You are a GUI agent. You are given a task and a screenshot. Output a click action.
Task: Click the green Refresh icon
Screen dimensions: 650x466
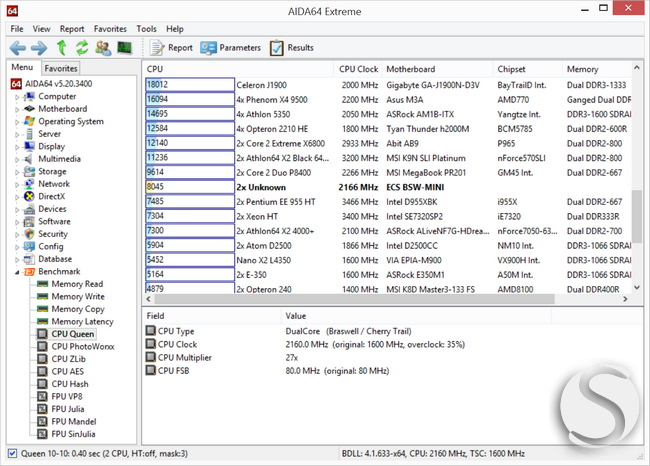pos(82,48)
